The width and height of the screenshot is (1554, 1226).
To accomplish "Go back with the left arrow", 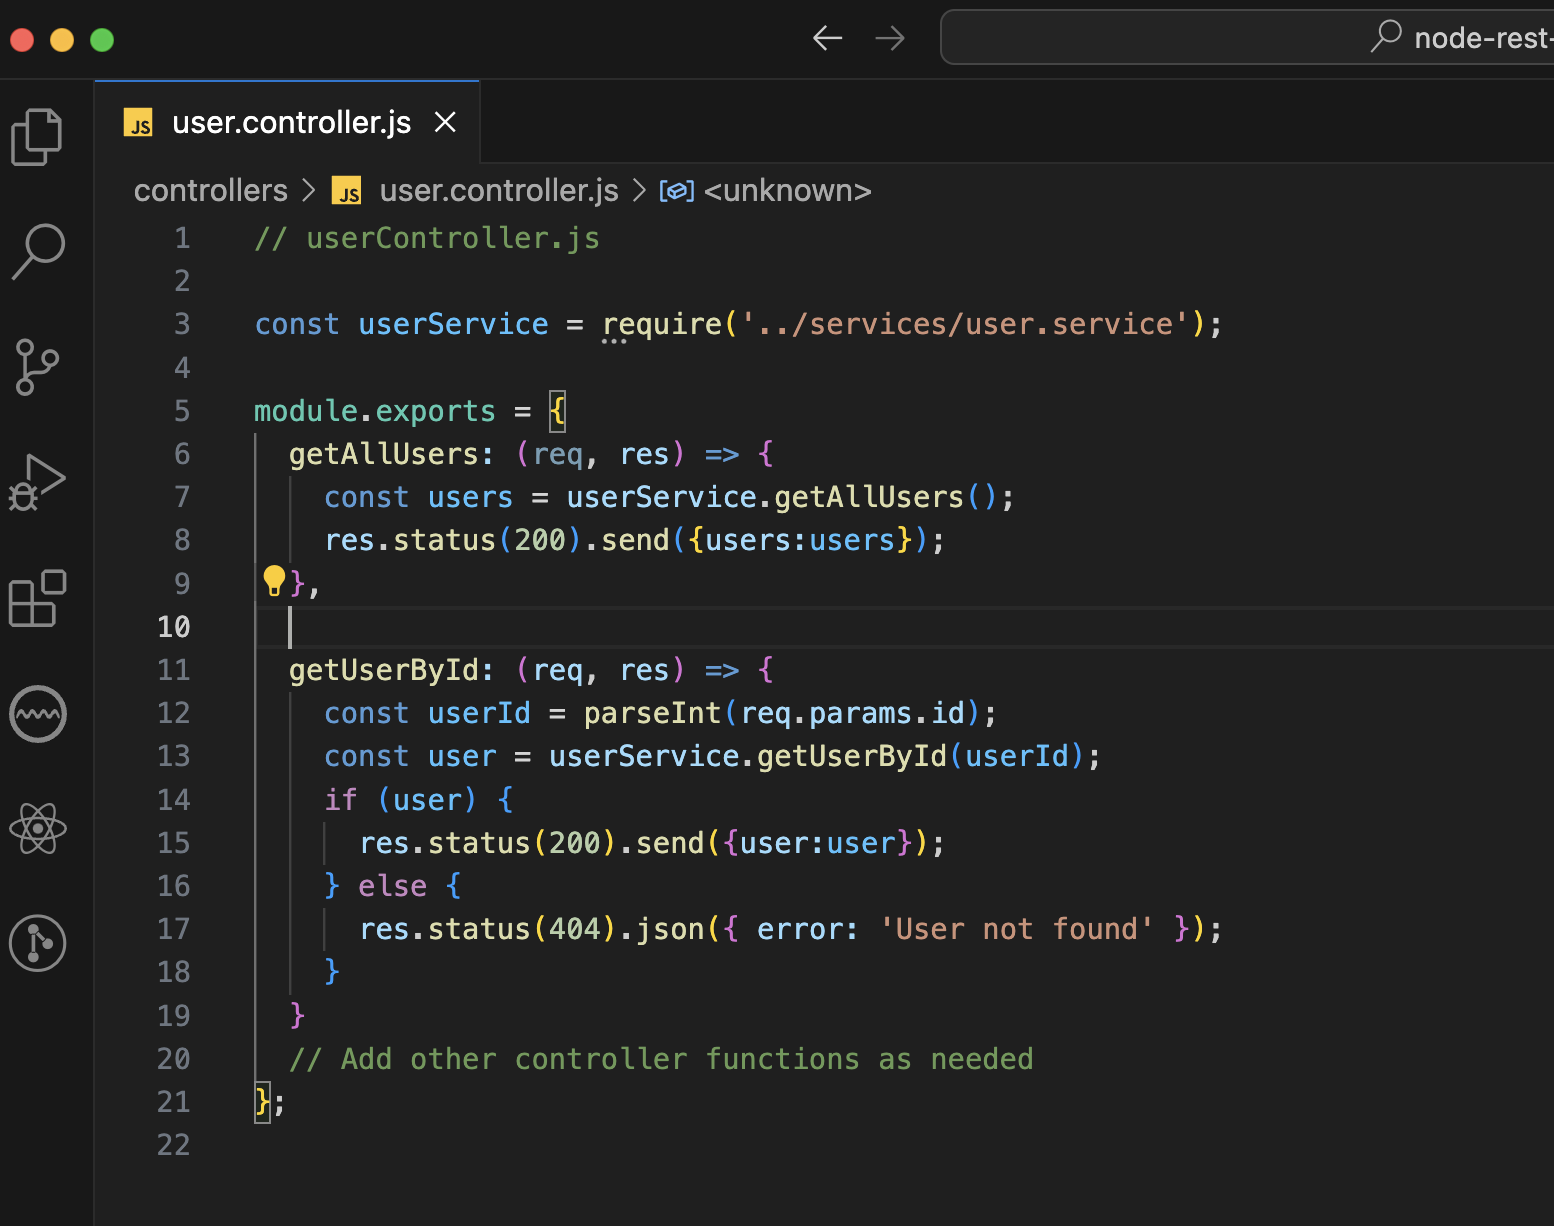I will tap(827, 39).
